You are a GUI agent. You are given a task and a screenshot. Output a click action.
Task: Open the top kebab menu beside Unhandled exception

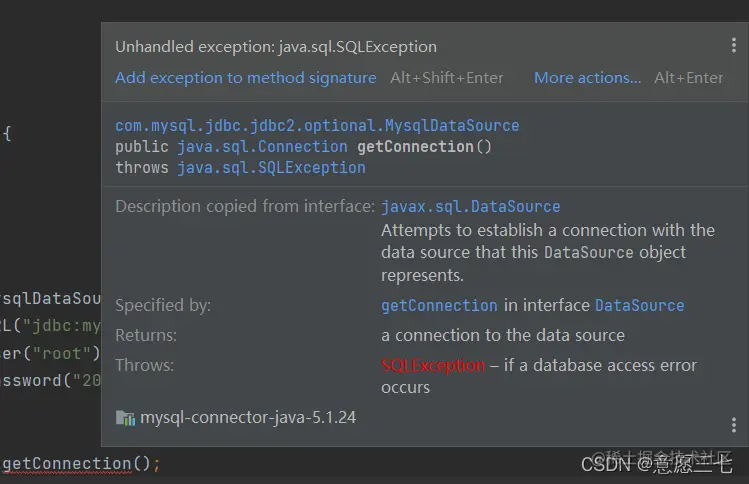click(x=734, y=45)
